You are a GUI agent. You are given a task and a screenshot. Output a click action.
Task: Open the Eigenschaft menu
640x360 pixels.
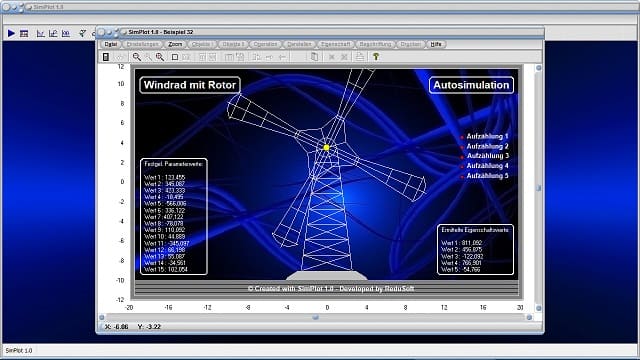[x=336, y=44]
